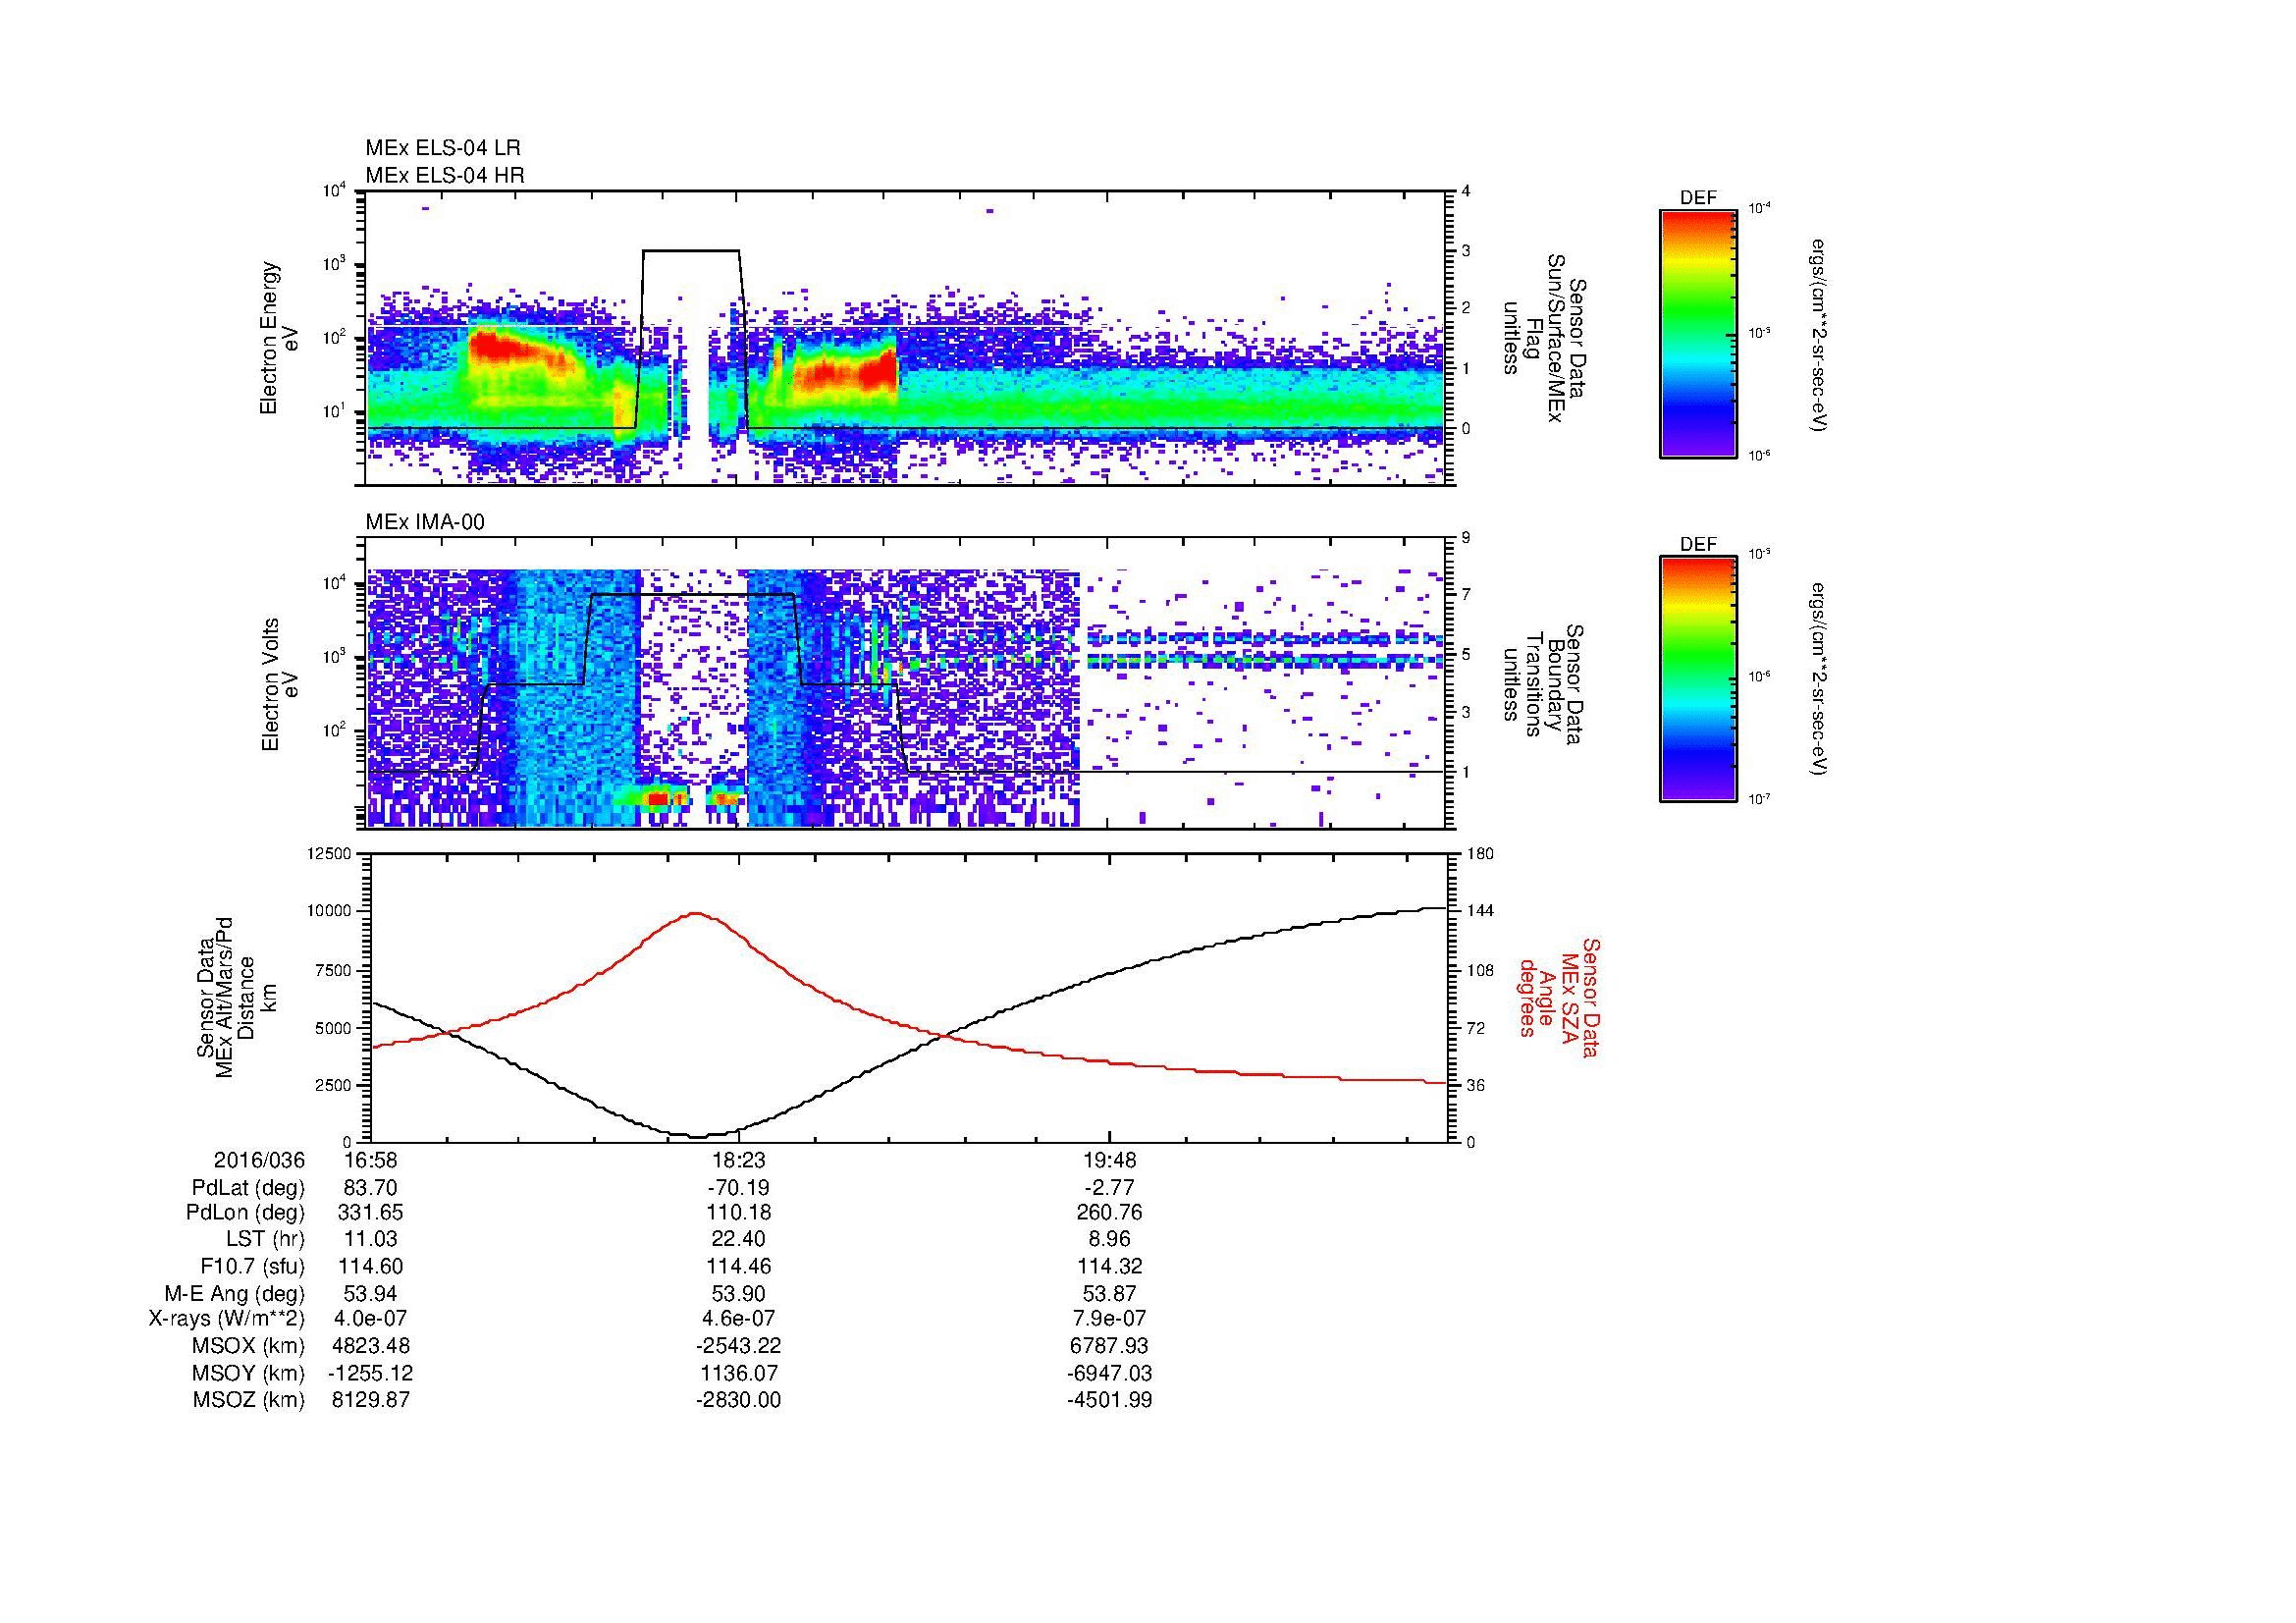Select the PdLat value 83.70
2296x1623 pixels.
click(370, 1188)
